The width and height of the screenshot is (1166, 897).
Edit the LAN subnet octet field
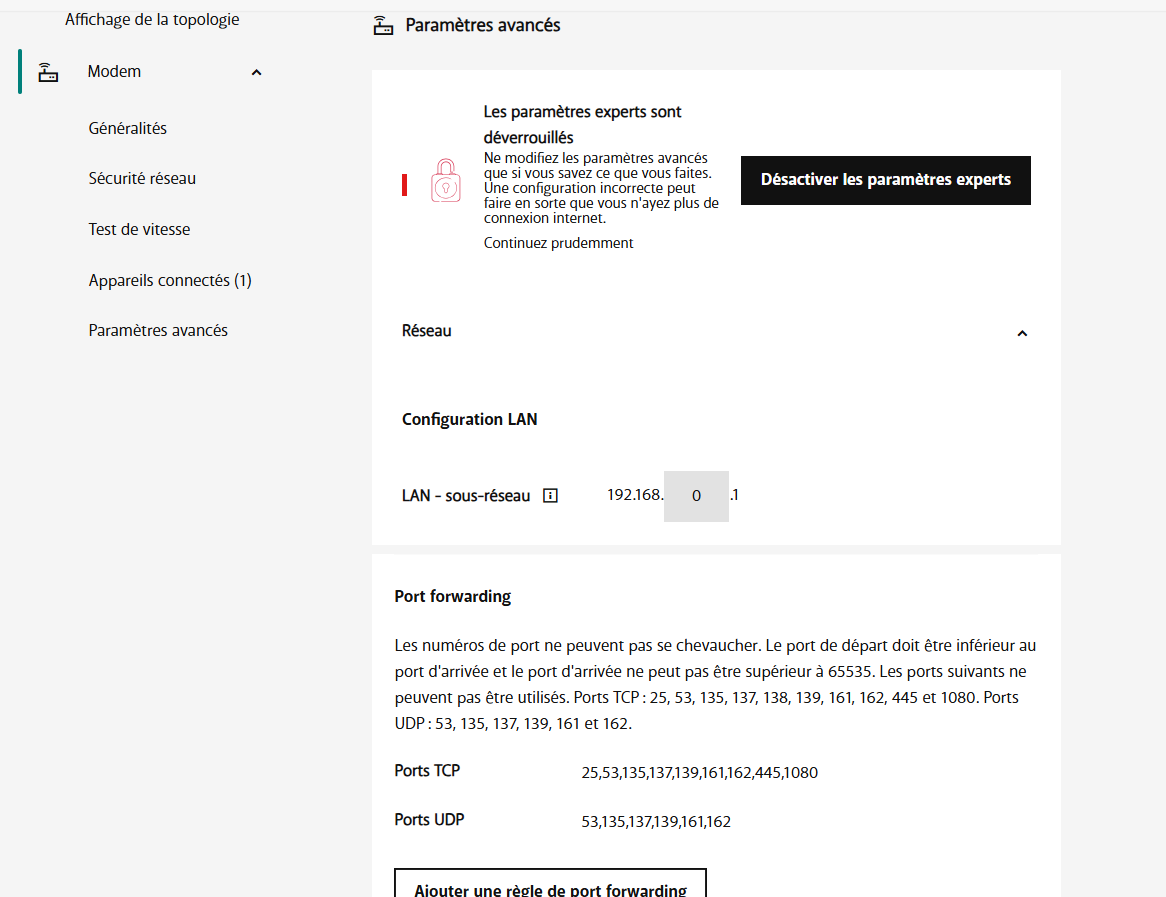(696, 496)
